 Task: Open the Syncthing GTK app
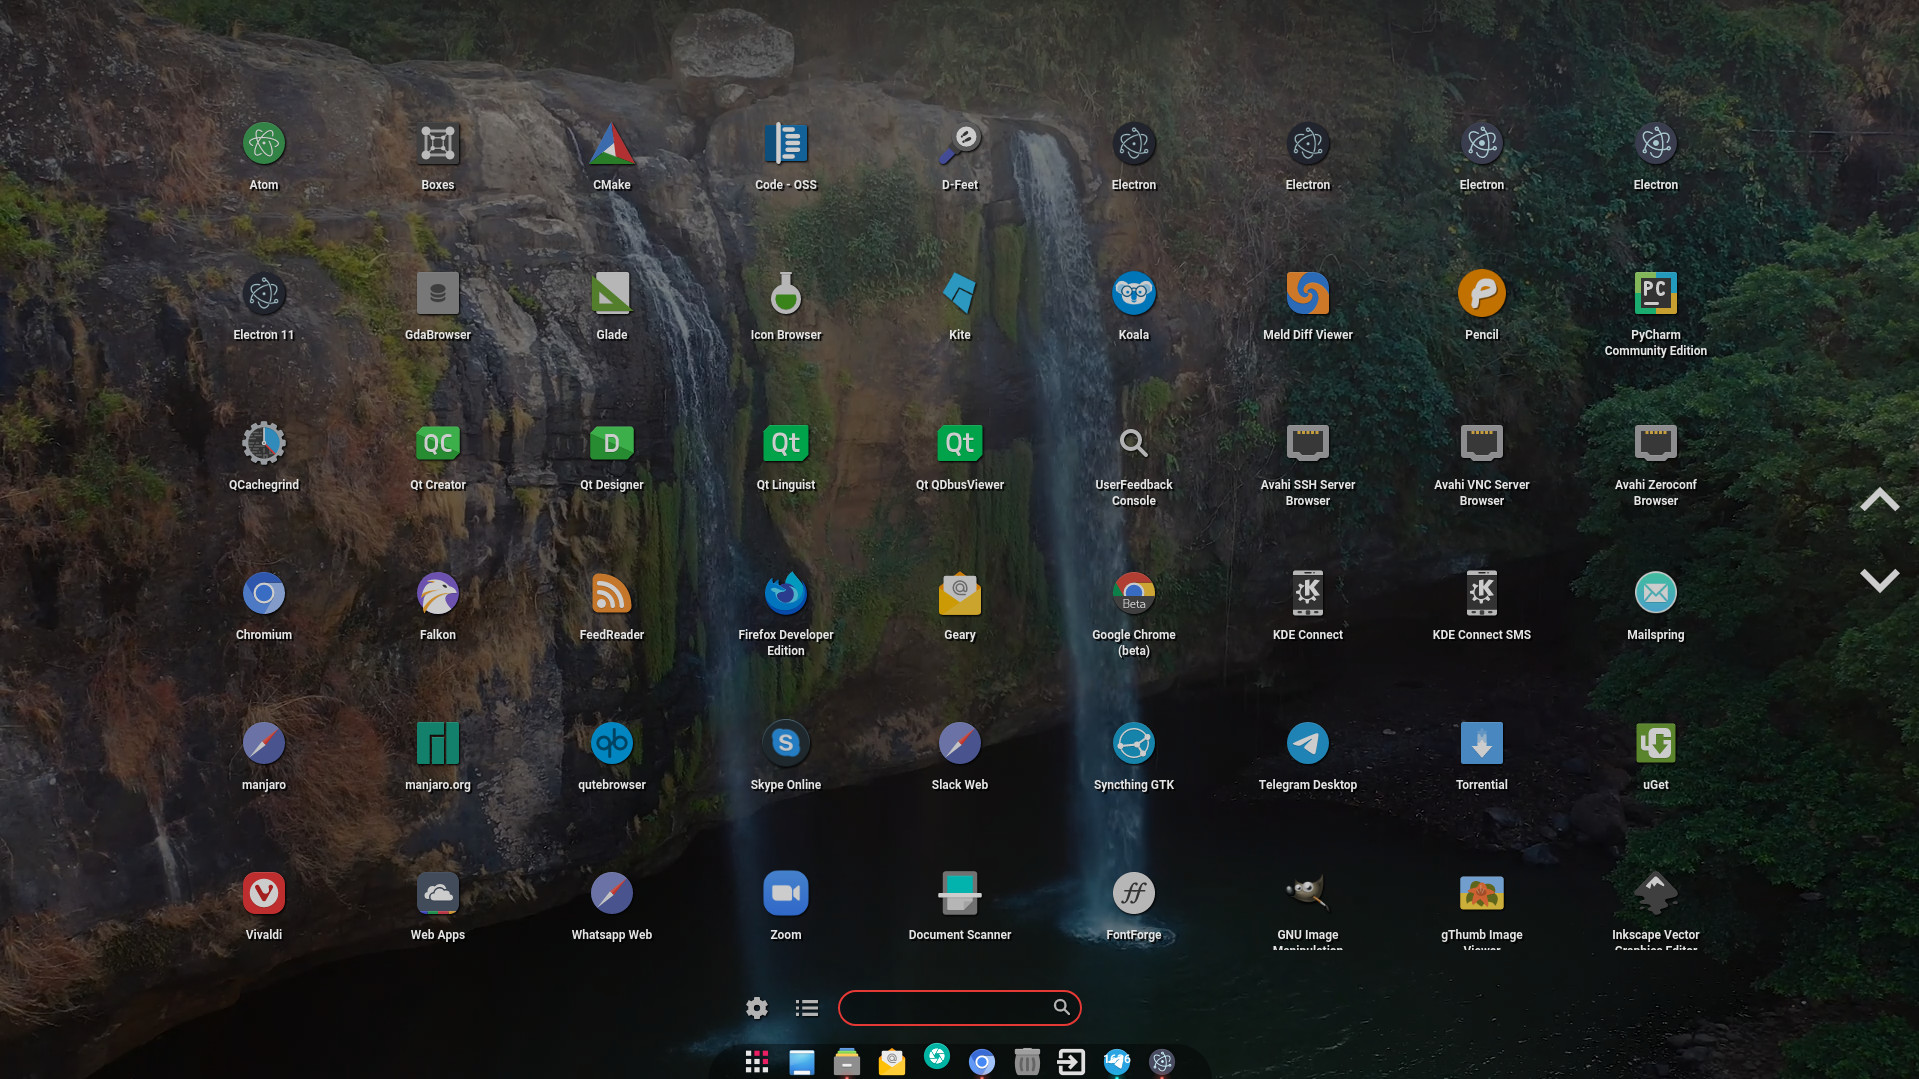coord(1133,745)
